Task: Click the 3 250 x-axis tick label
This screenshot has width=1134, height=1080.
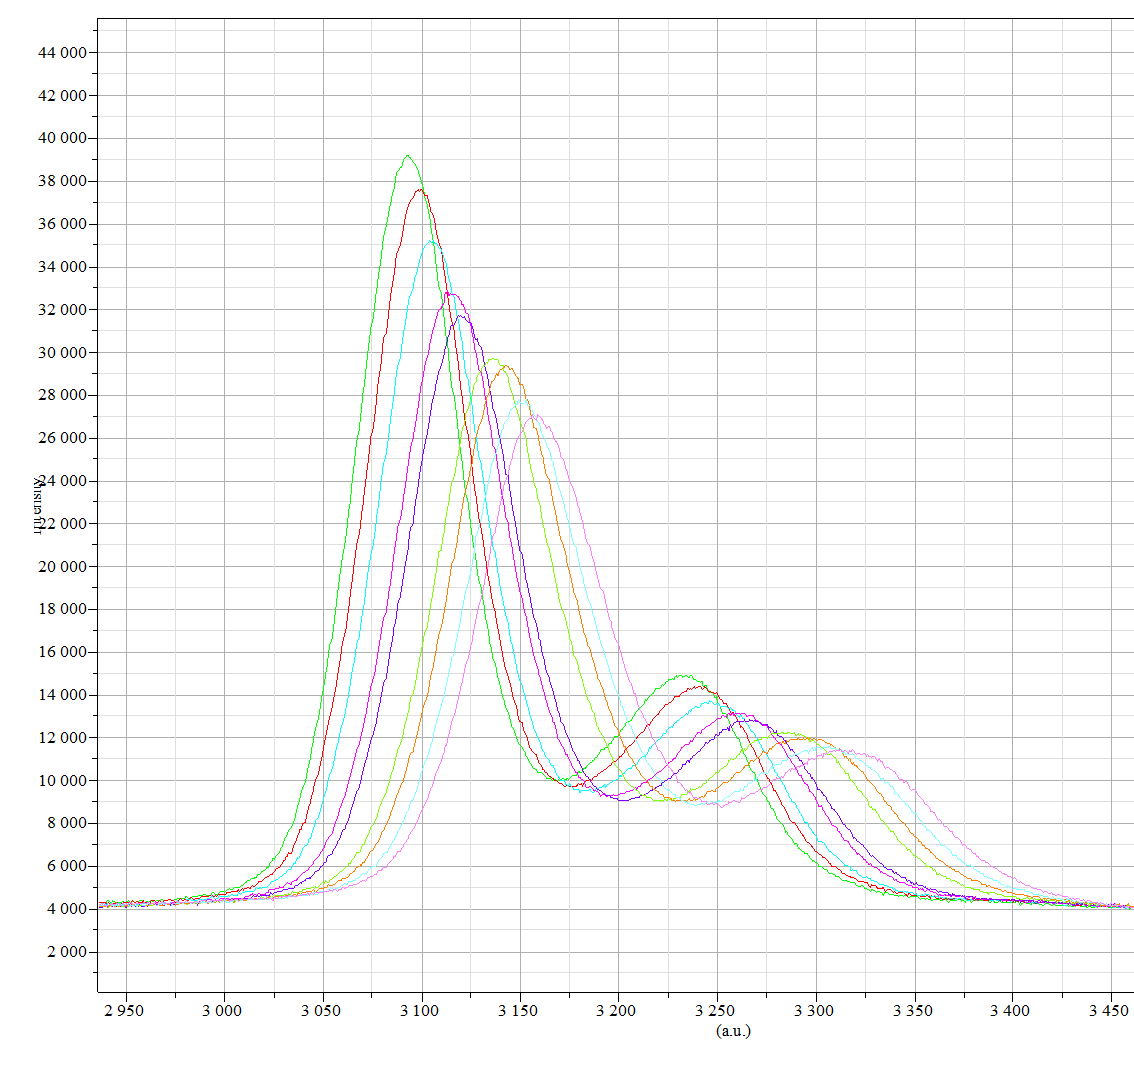Action: 717,1011
